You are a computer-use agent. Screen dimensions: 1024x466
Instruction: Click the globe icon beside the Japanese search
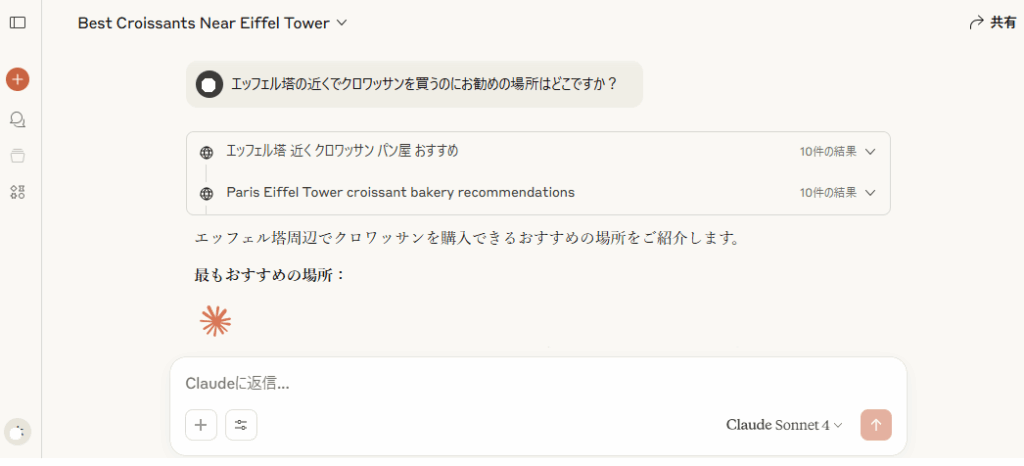tap(206, 153)
